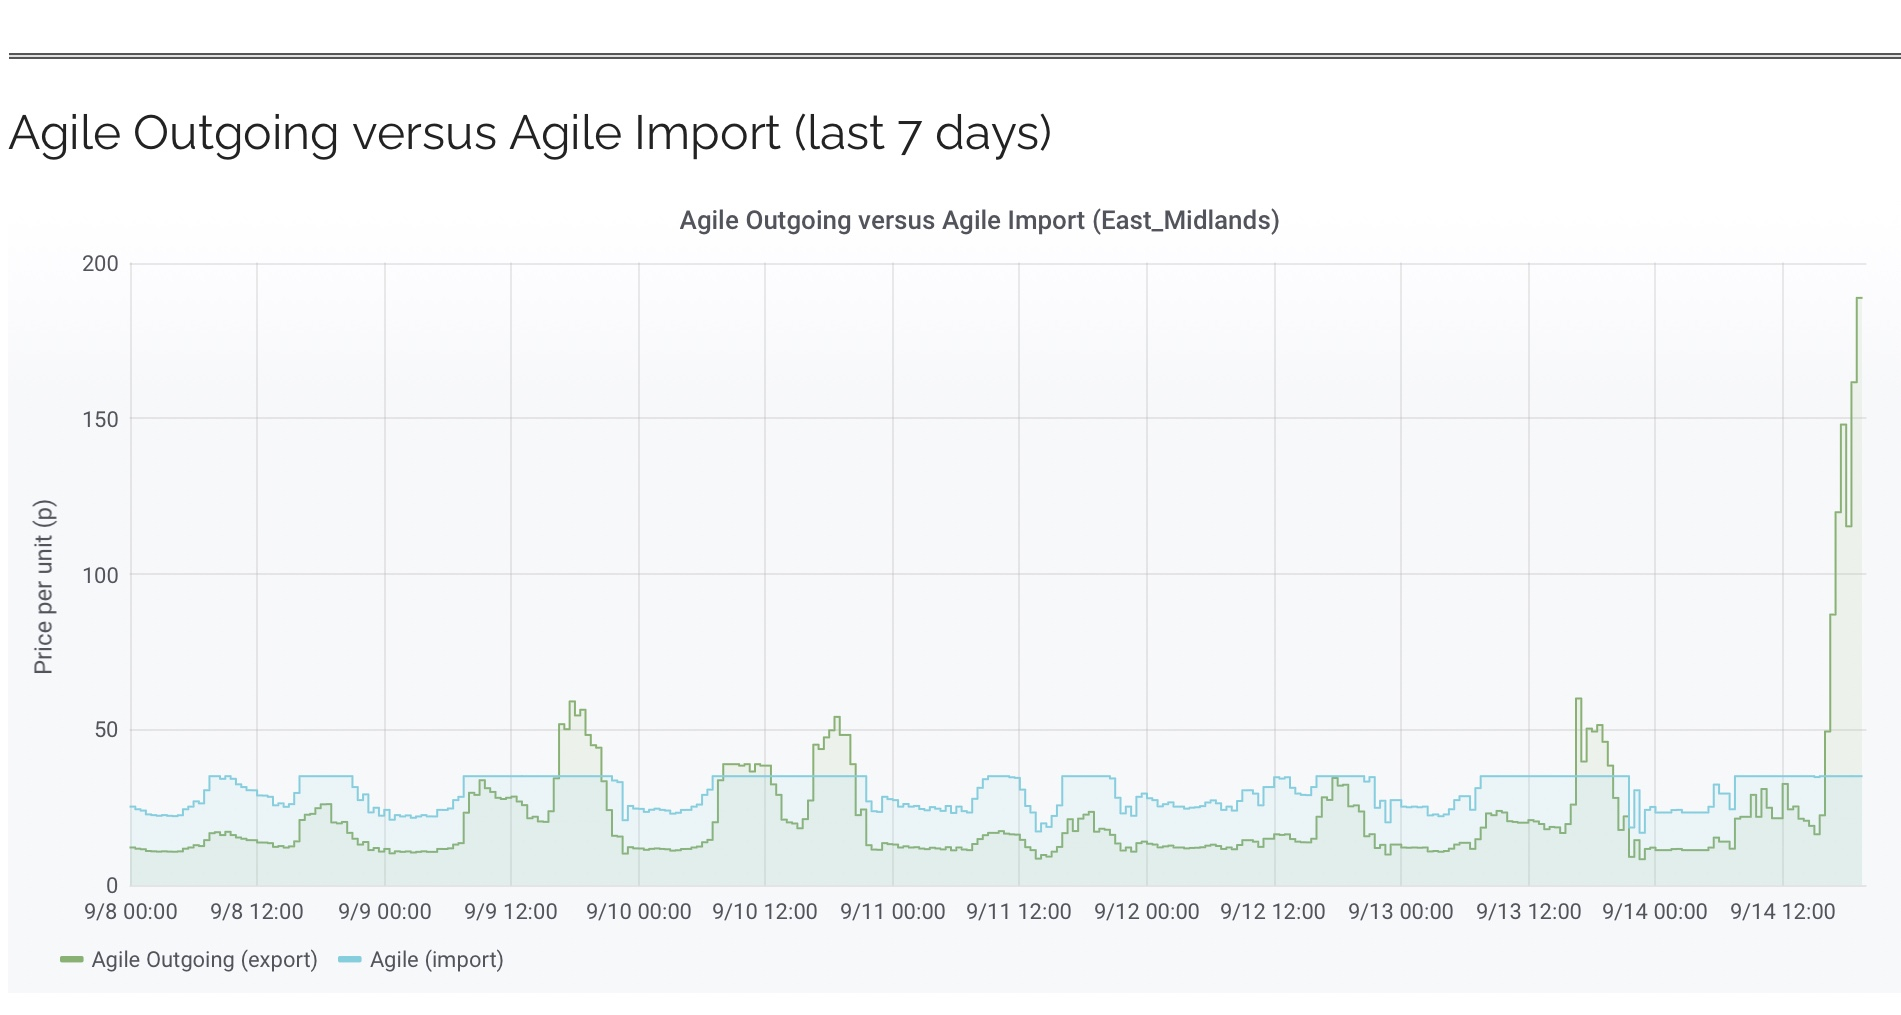Click the x-axis label 9/10 12:00
The height and width of the screenshot is (1015, 1901).
[765, 912]
